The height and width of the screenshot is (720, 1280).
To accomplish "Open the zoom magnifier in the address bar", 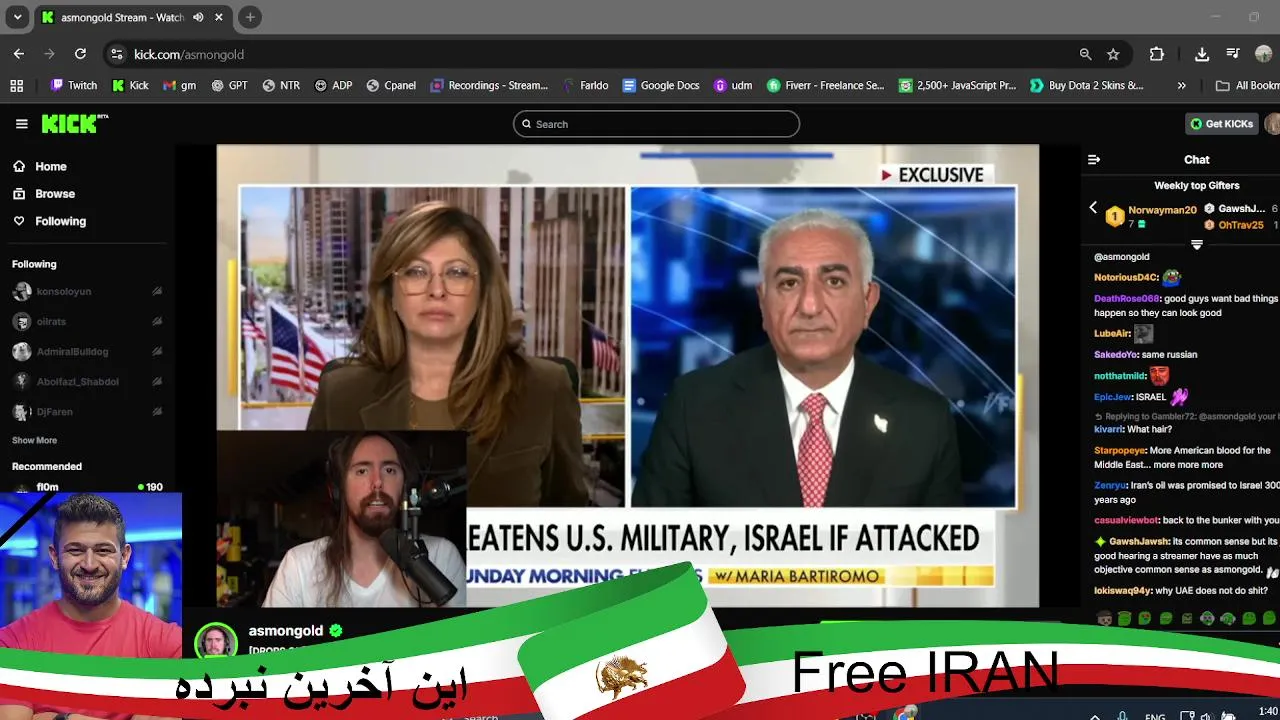I will pos(1086,54).
